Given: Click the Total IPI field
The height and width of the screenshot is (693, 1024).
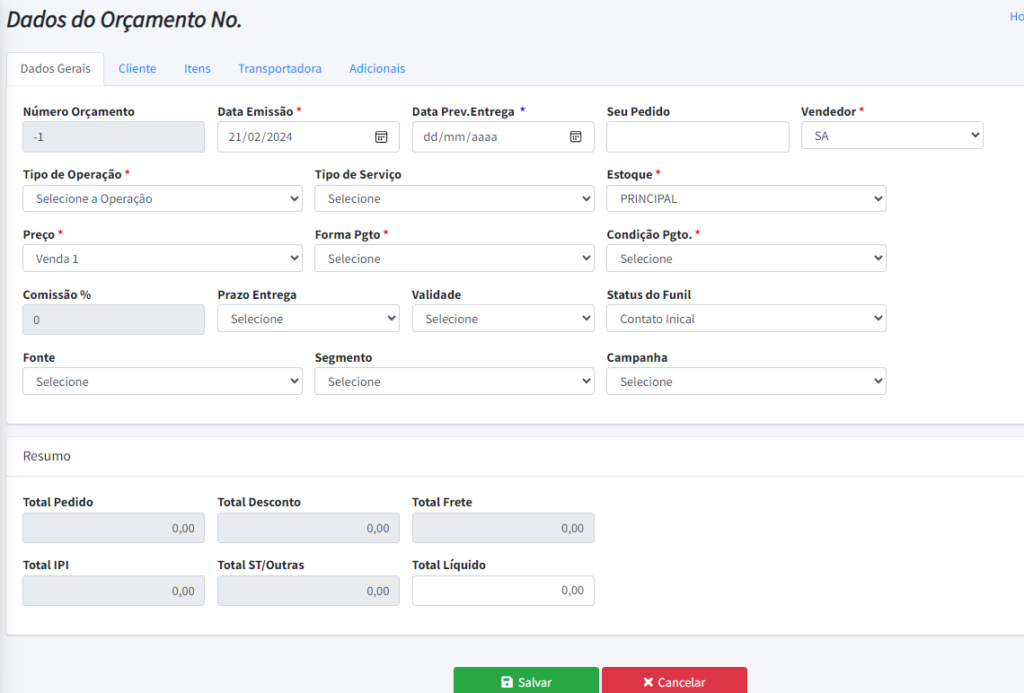Looking at the screenshot, I should click(x=114, y=590).
